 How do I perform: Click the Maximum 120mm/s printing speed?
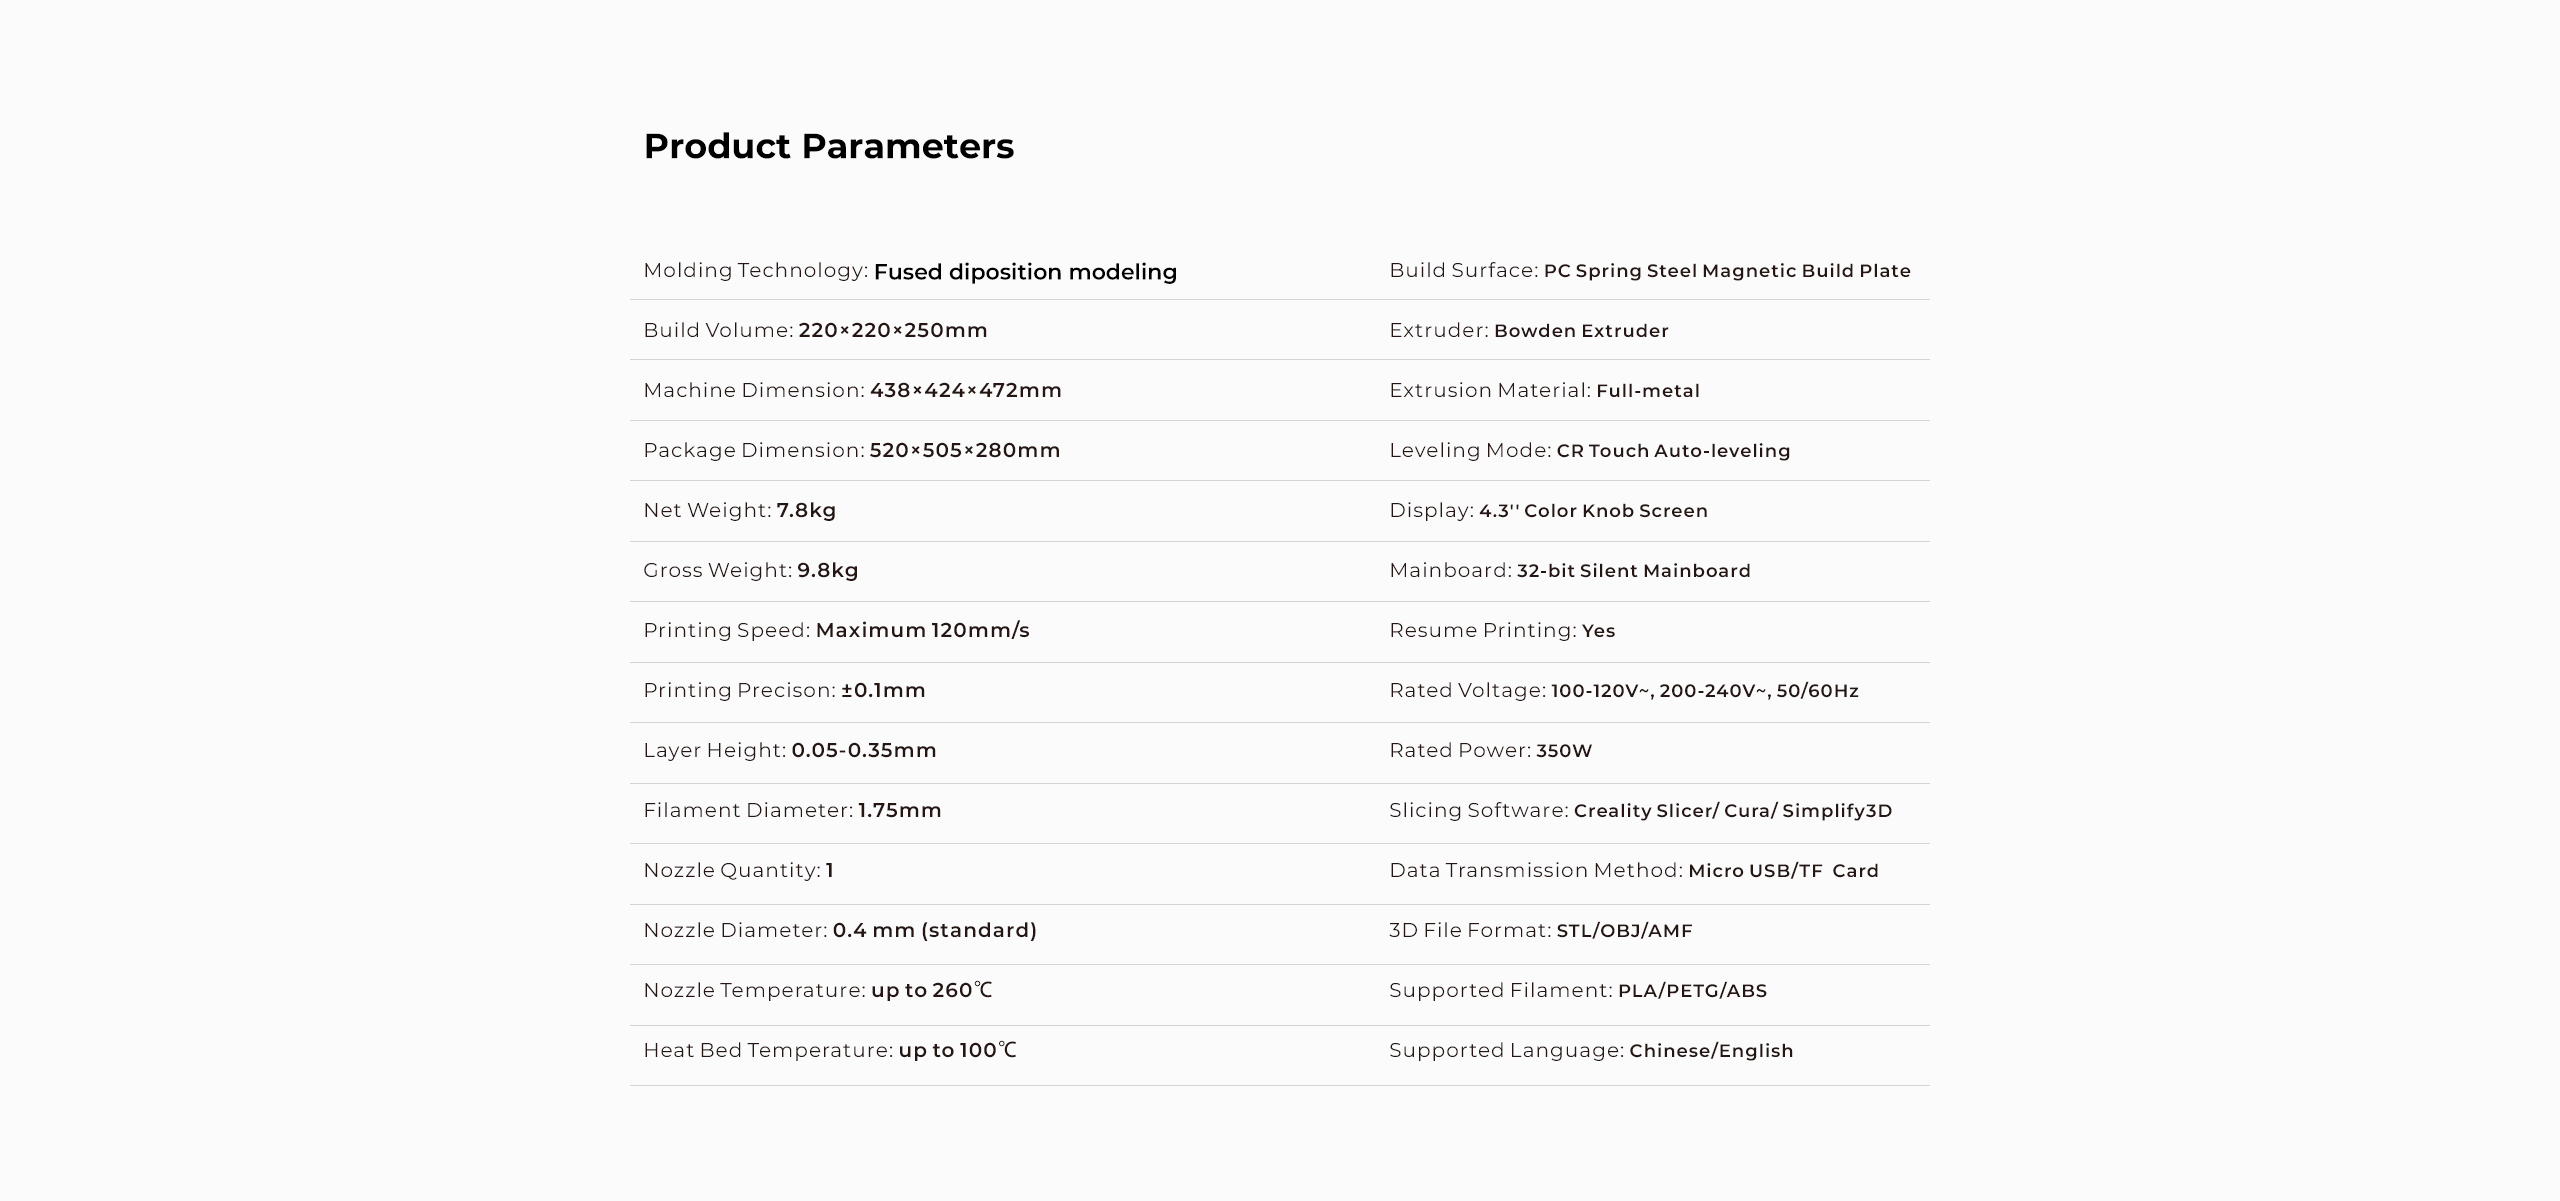[x=922, y=630]
